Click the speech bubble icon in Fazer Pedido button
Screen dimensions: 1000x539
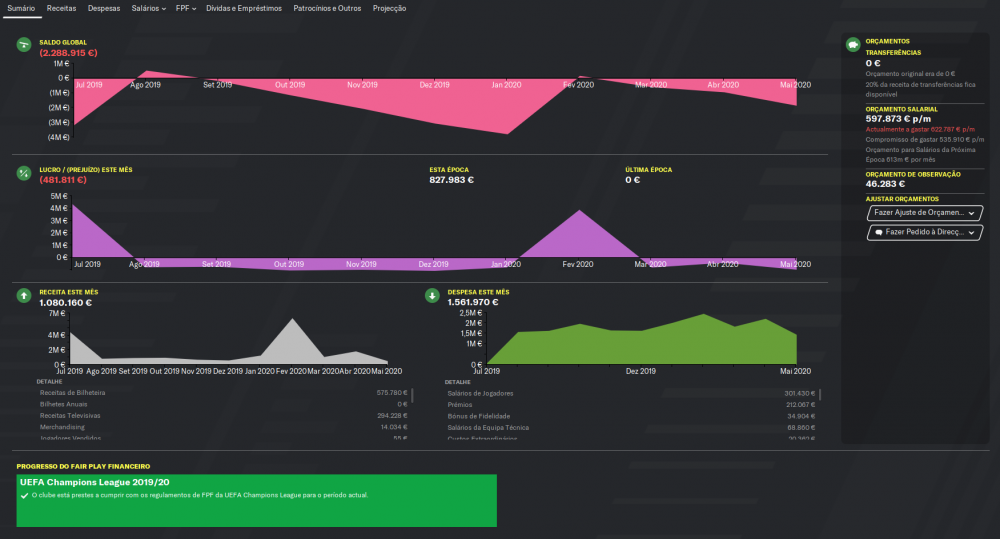[x=879, y=232]
